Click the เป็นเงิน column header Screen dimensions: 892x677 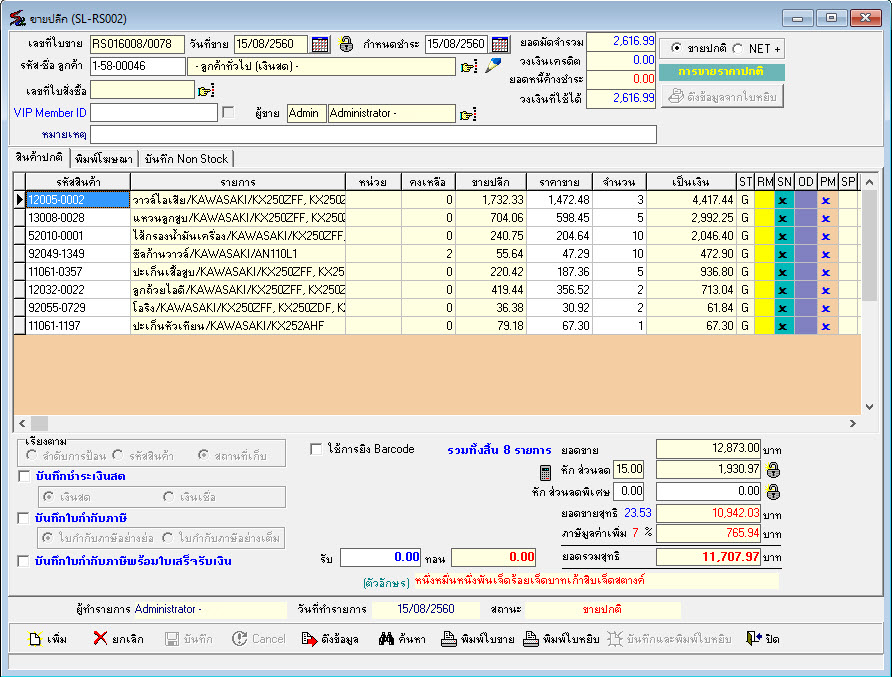coord(691,182)
